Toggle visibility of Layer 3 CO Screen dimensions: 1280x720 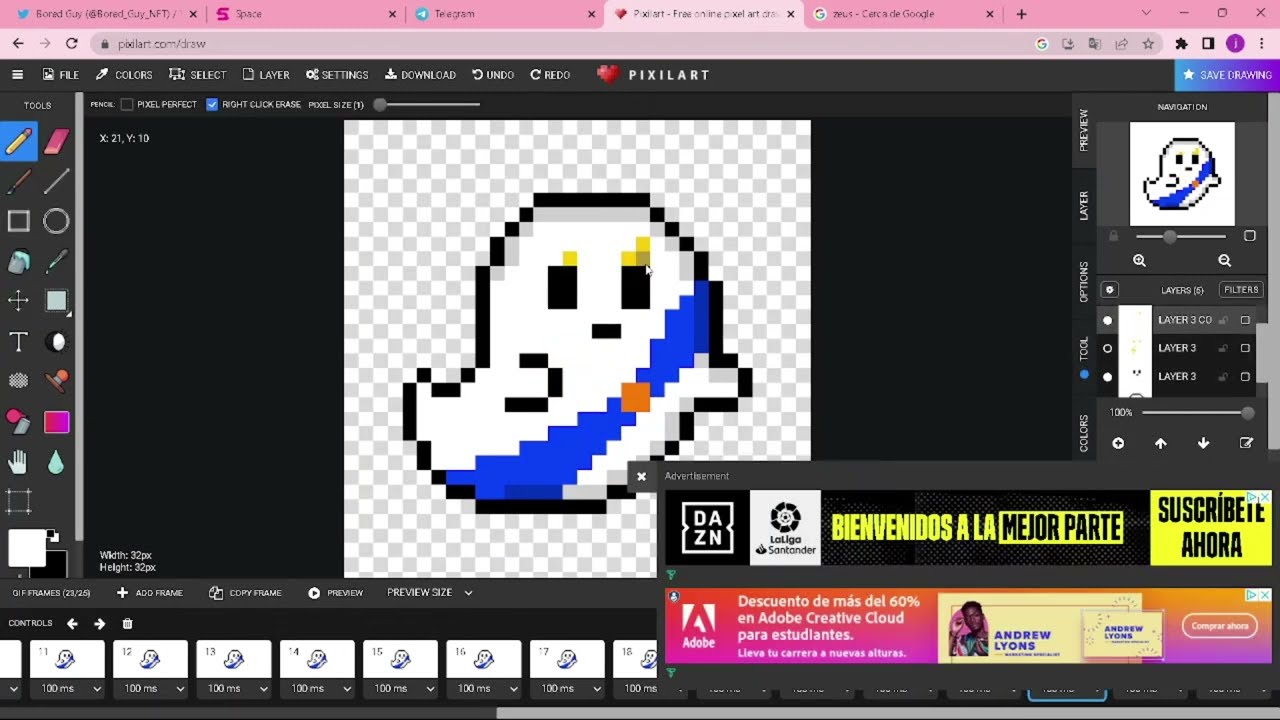pyautogui.click(x=1107, y=320)
